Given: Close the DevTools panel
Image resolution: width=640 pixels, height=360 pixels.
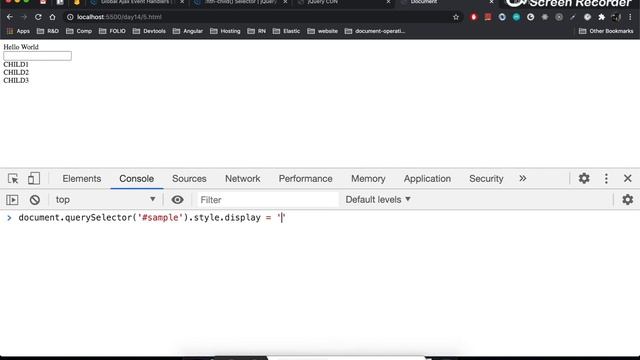Looking at the screenshot, I should [628, 178].
